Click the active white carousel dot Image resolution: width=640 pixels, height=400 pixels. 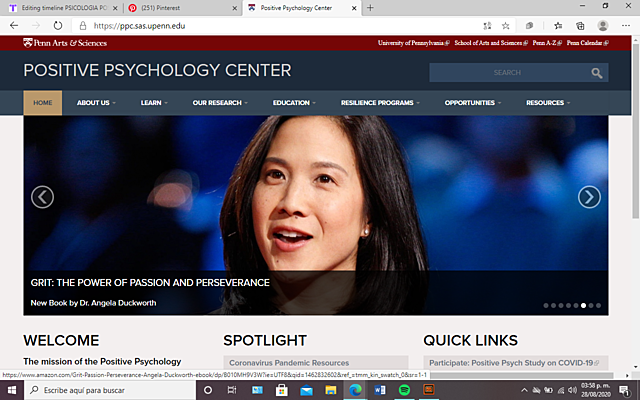(583, 305)
